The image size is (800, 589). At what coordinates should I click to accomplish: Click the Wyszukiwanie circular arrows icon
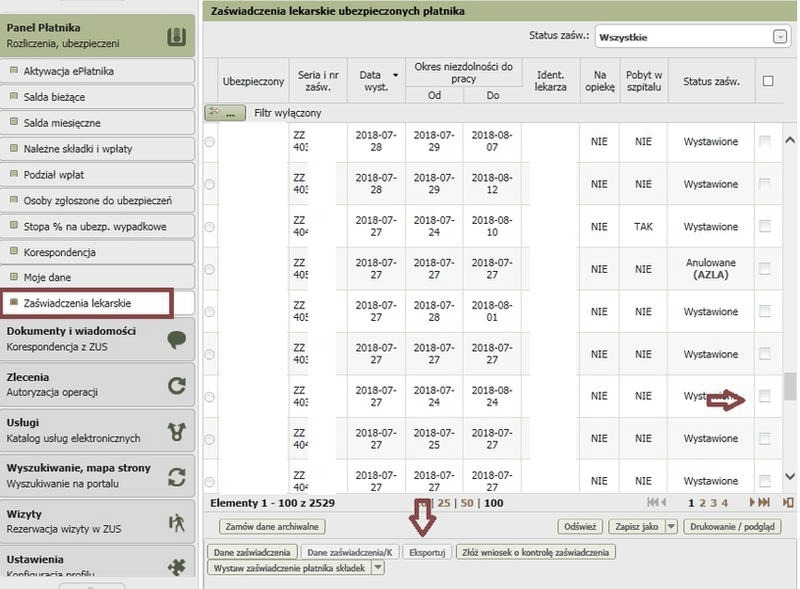point(177,477)
